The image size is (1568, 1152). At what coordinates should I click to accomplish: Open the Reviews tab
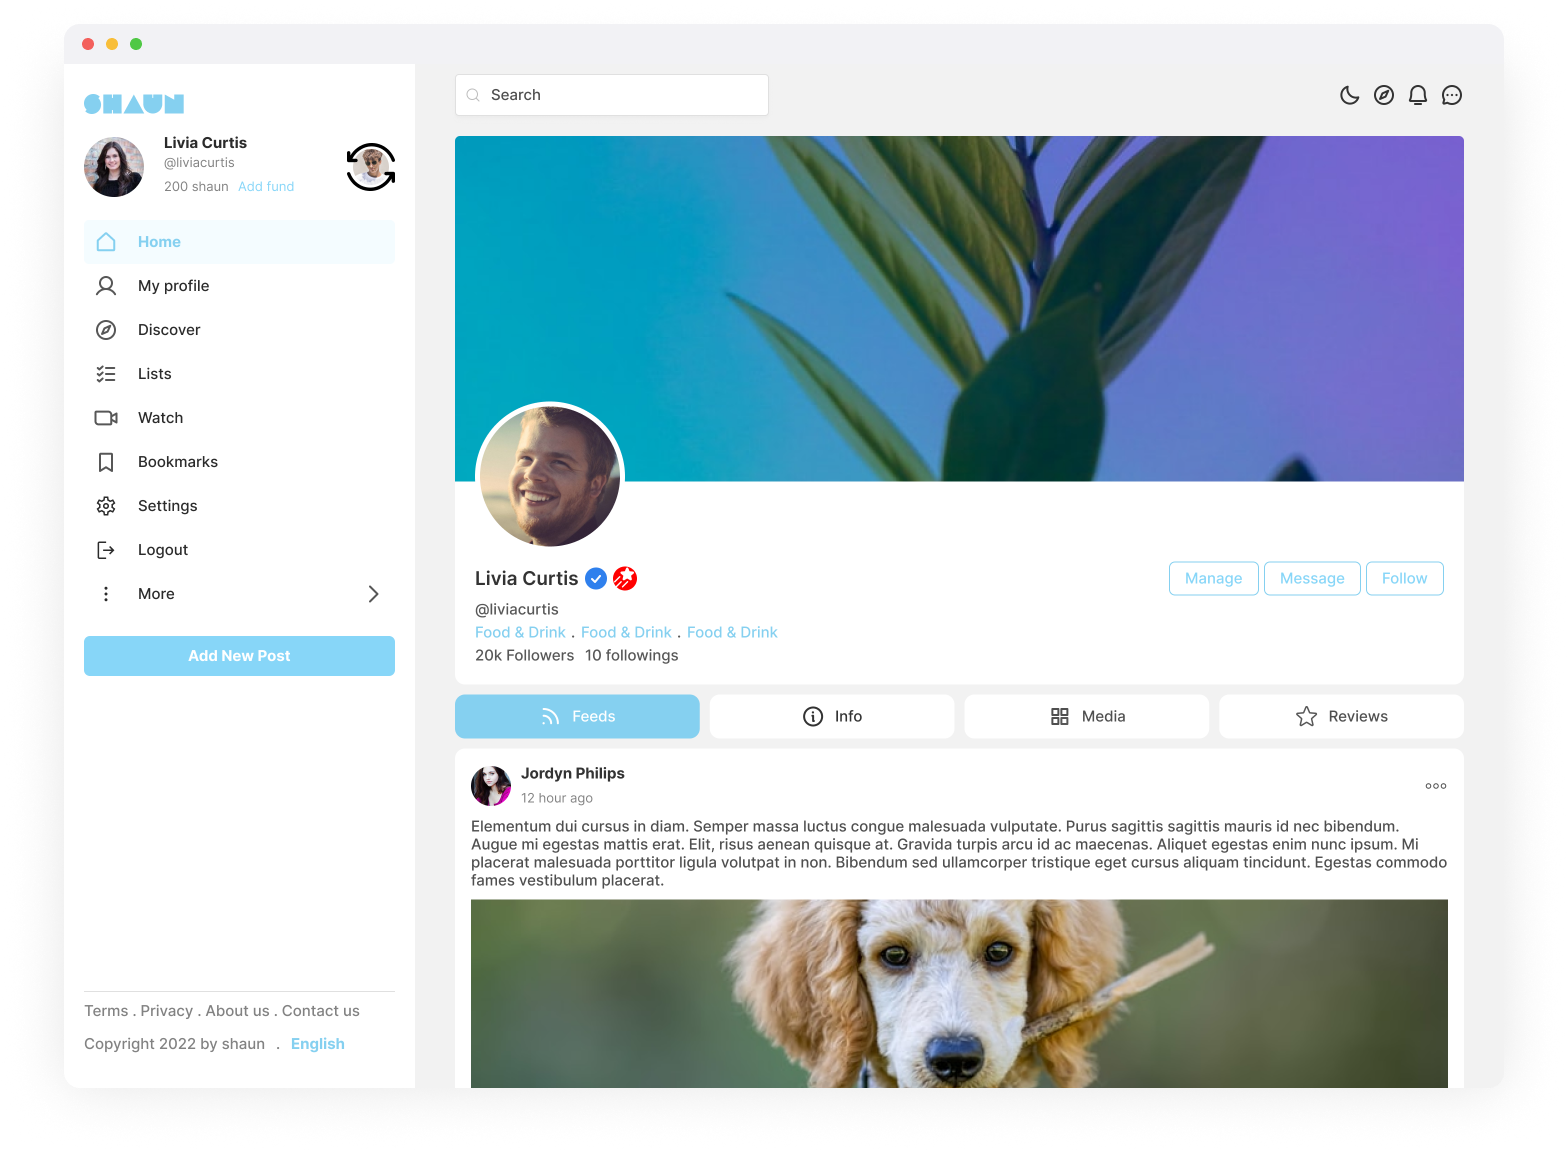click(x=1341, y=716)
